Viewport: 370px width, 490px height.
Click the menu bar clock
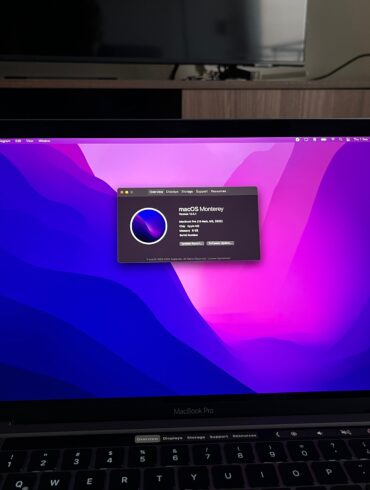(x=361, y=139)
